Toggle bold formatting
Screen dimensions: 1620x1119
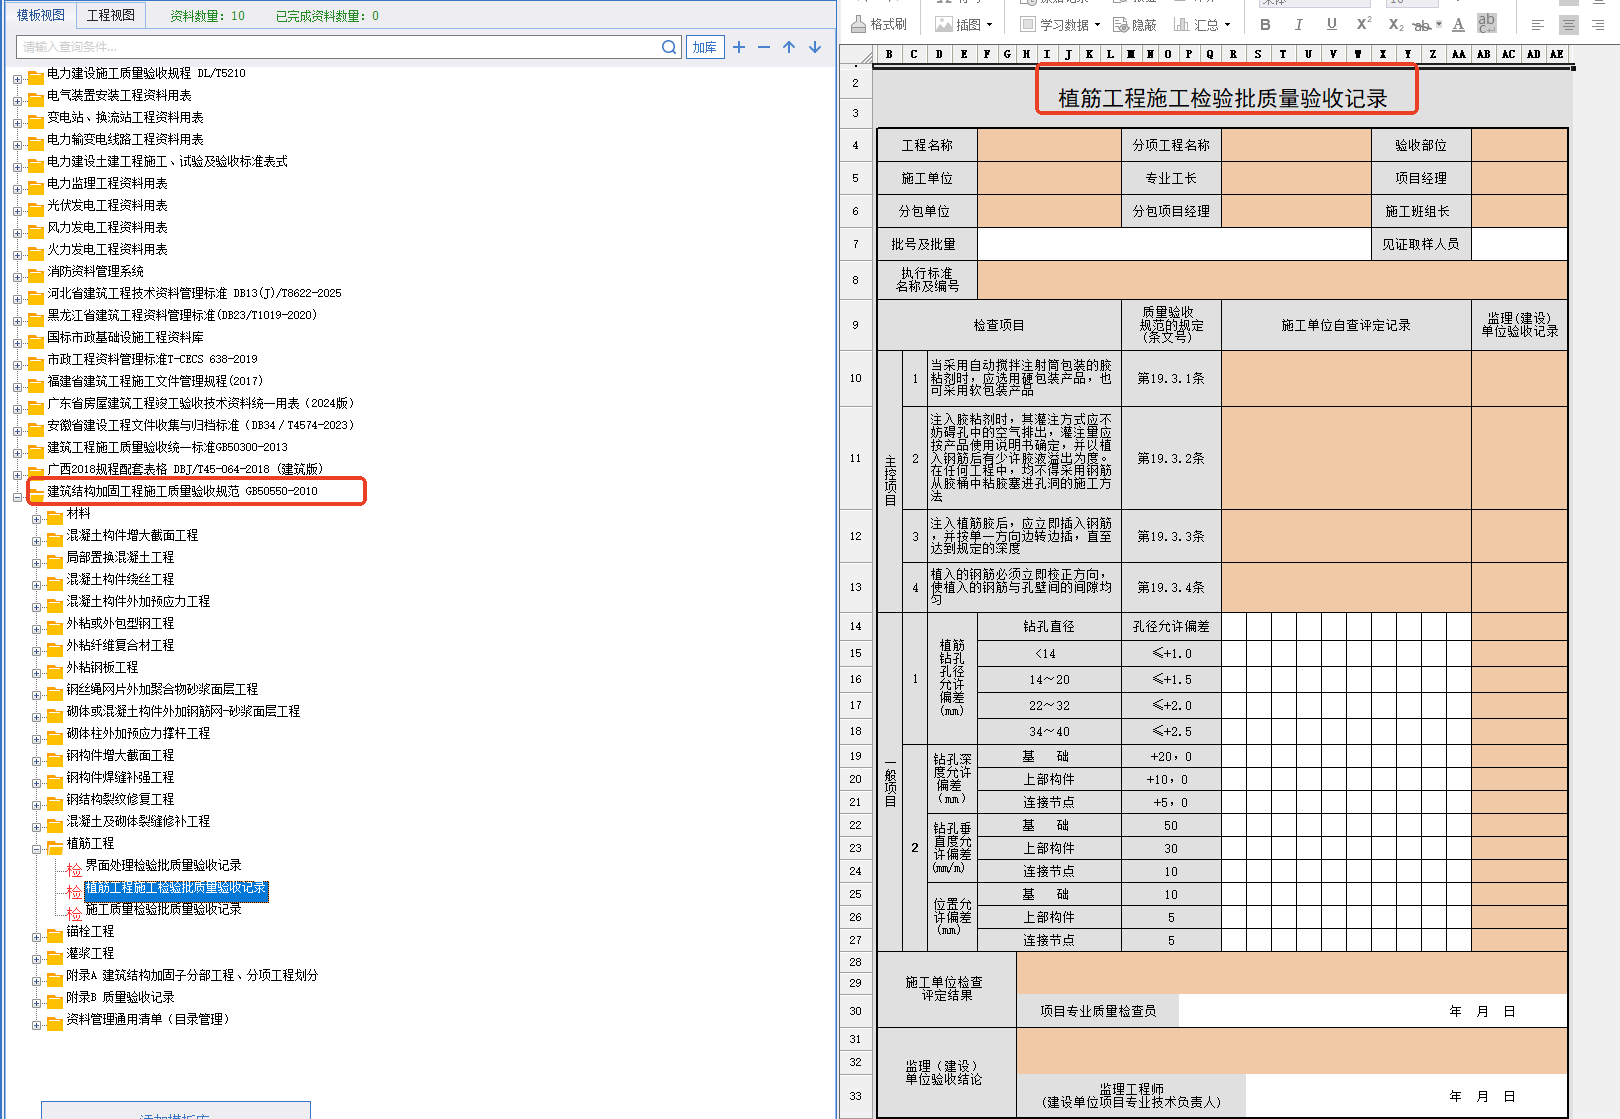1265,24
